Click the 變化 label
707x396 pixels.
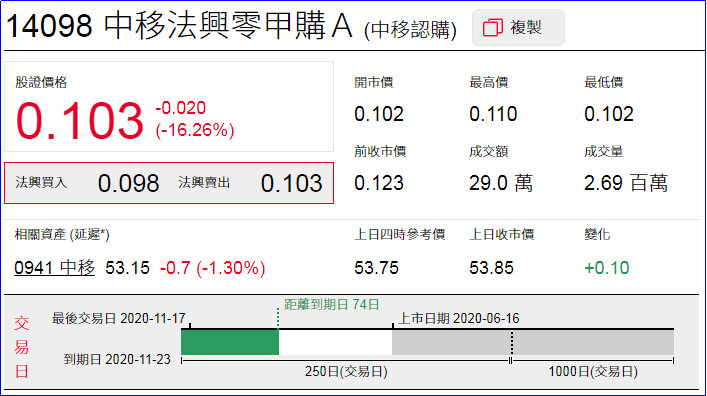point(597,235)
